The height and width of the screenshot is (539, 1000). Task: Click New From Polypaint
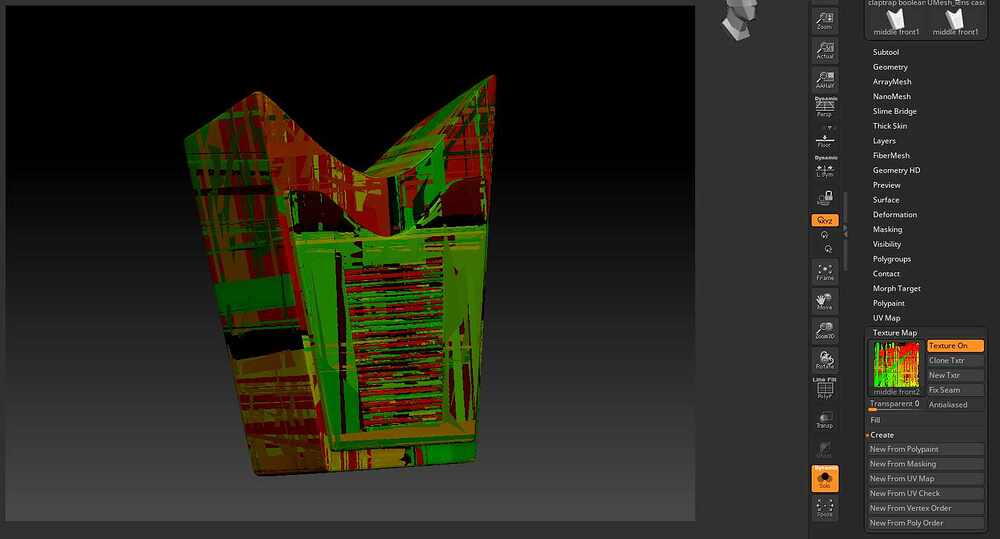coord(926,449)
